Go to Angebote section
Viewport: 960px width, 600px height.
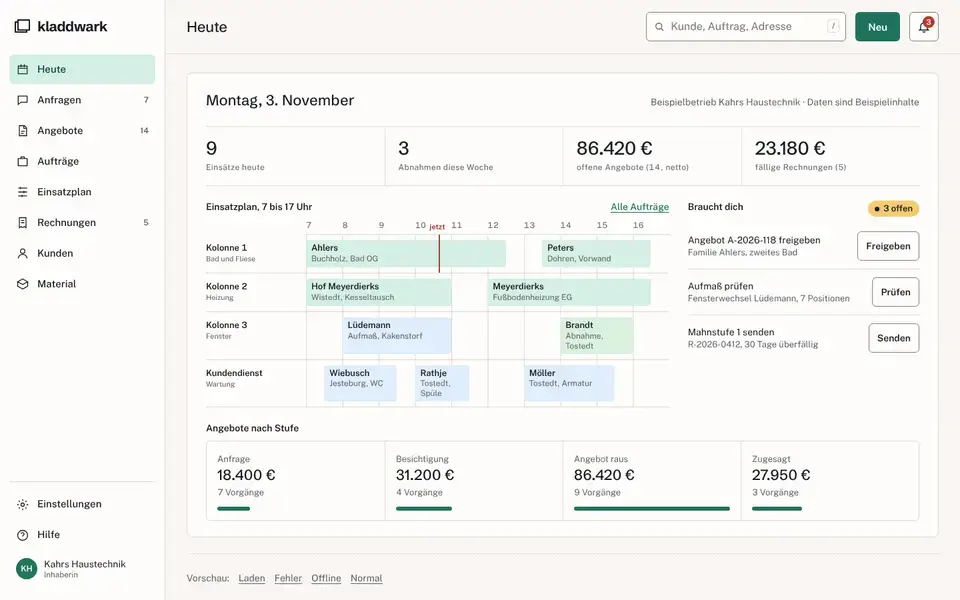pyautogui.click(x=82, y=130)
